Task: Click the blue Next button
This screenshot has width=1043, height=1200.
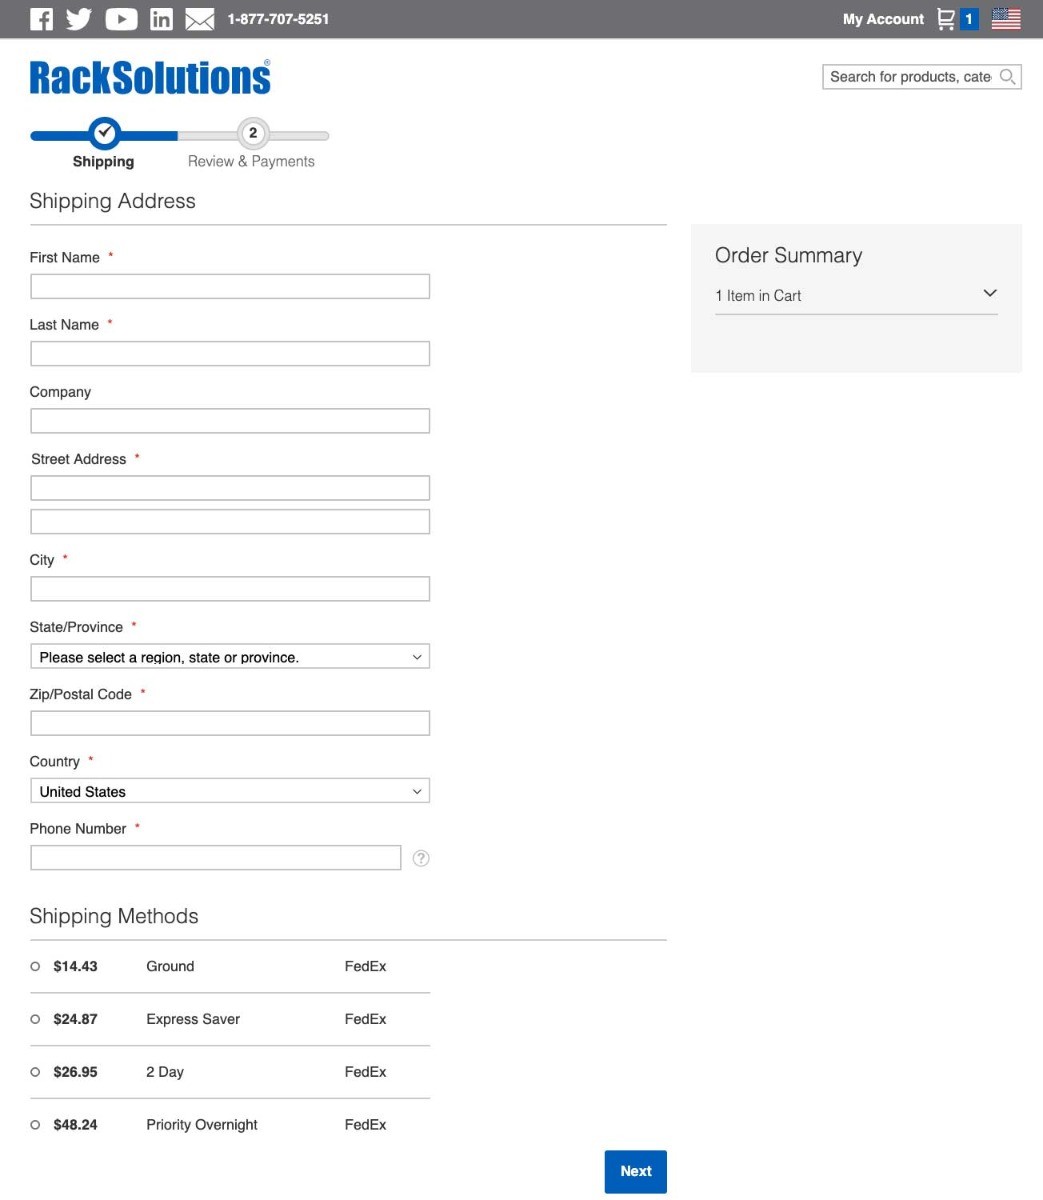Action: click(x=635, y=1171)
